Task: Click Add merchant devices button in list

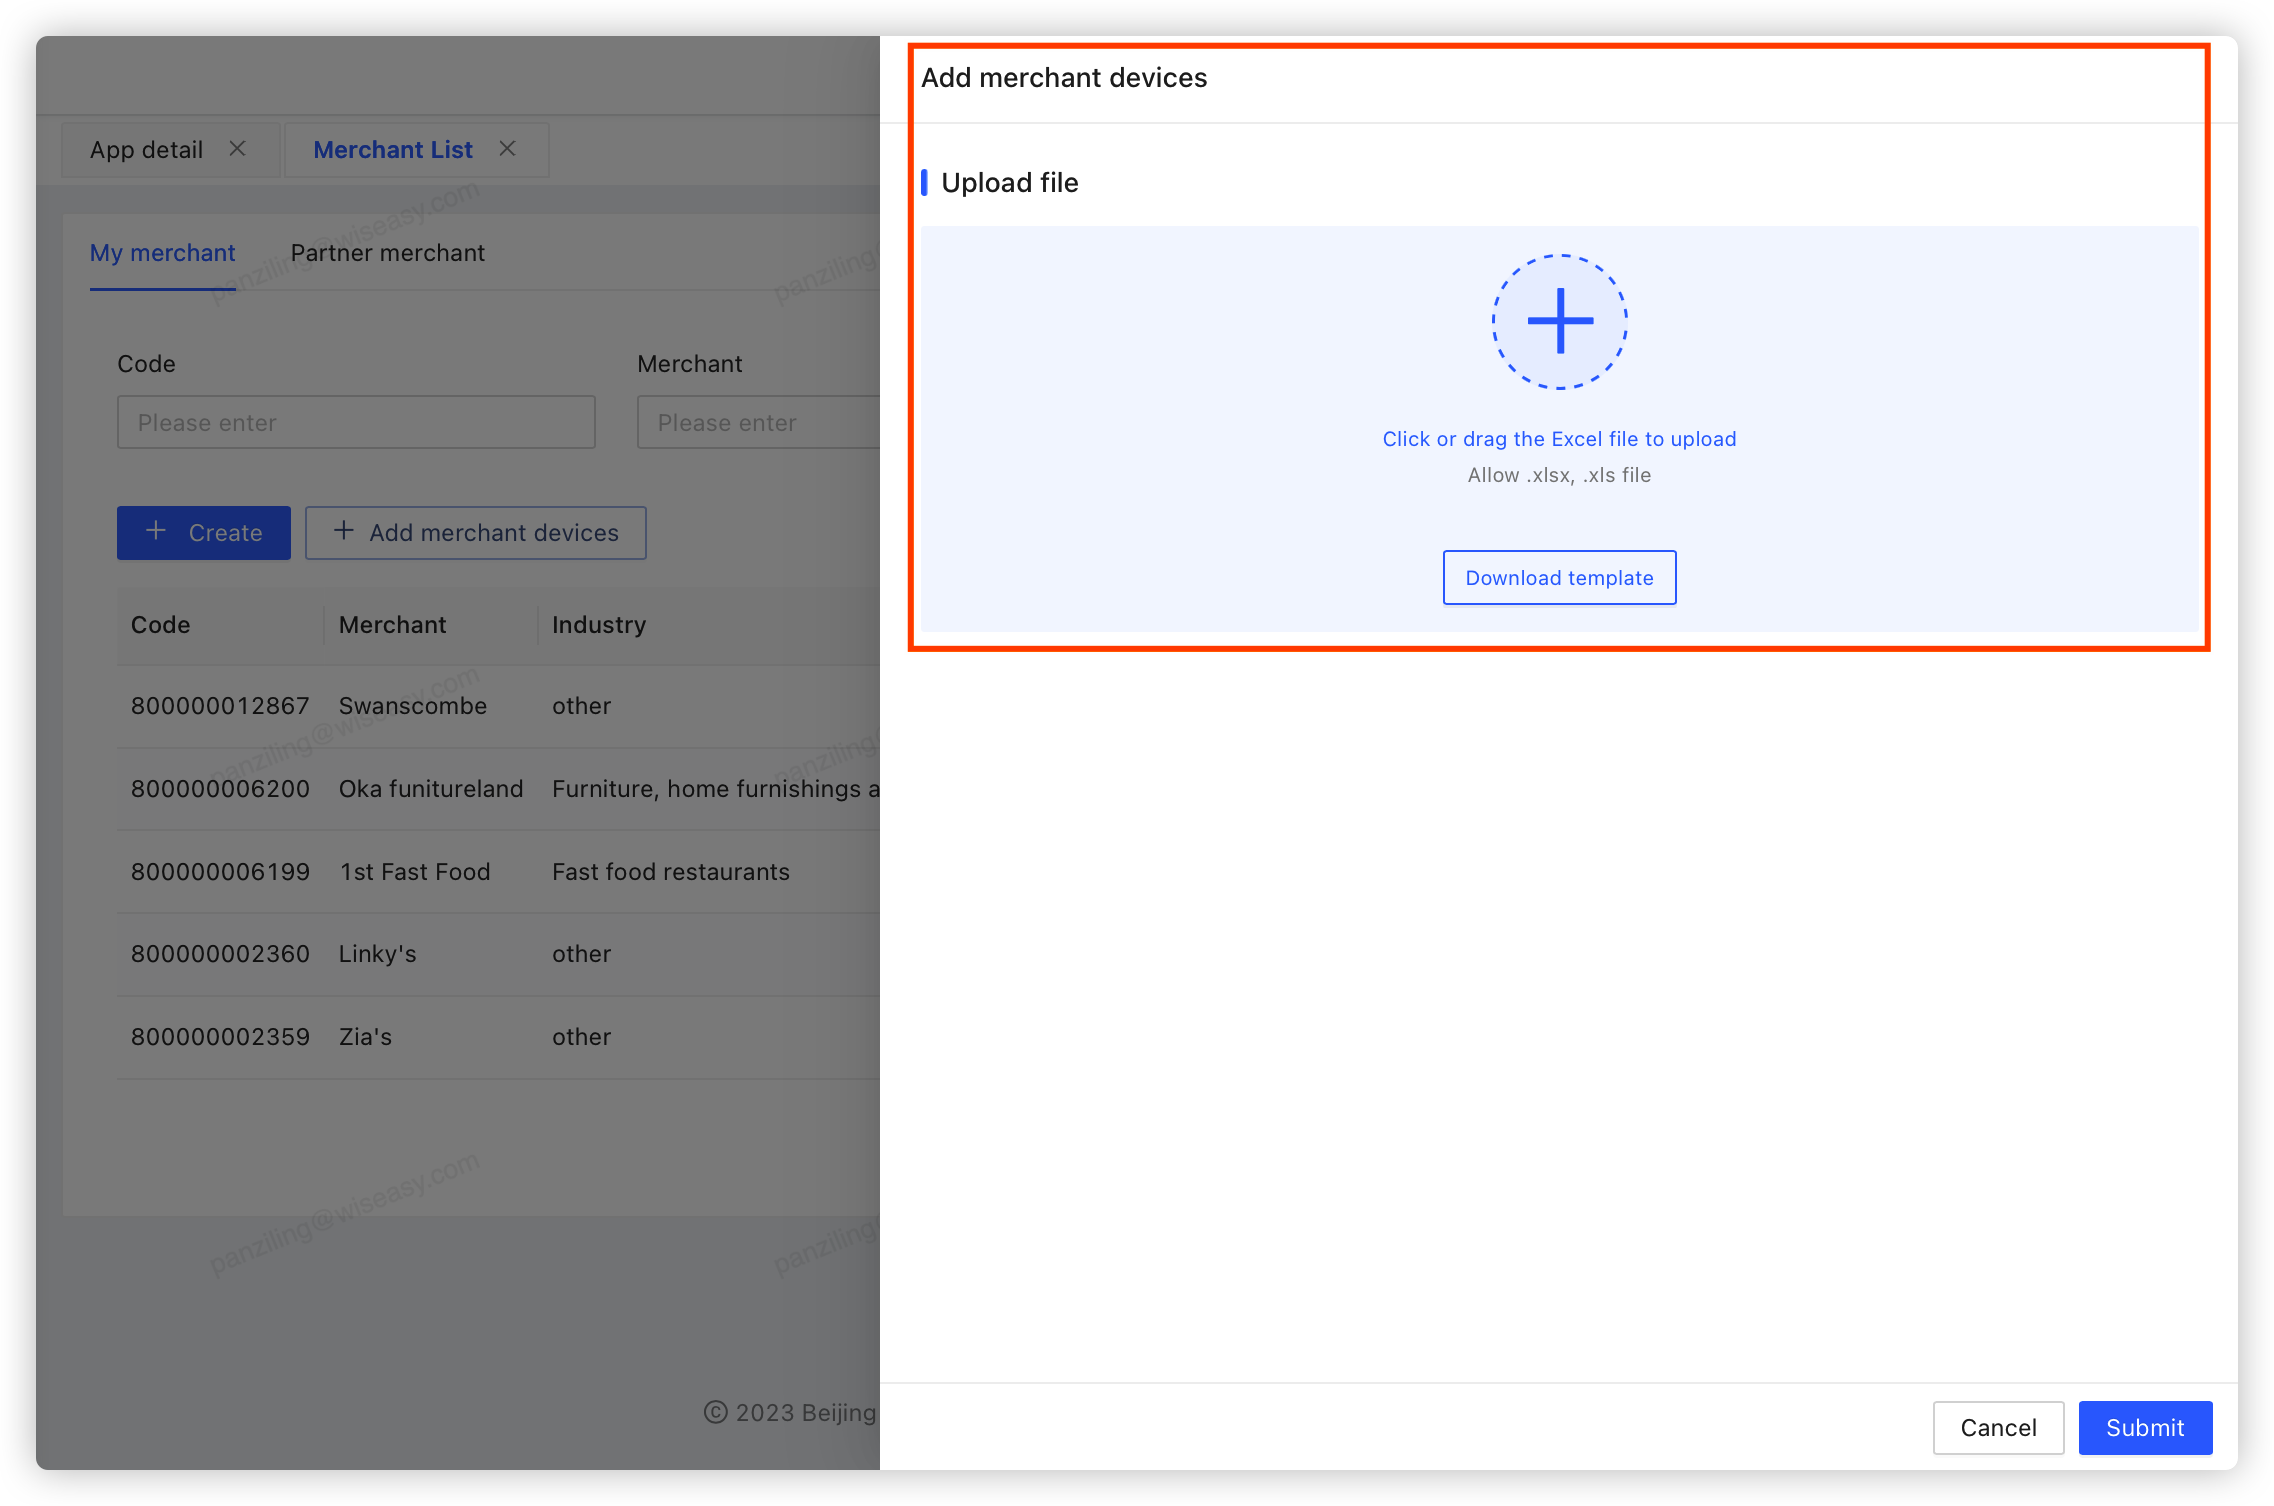Action: click(x=476, y=533)
